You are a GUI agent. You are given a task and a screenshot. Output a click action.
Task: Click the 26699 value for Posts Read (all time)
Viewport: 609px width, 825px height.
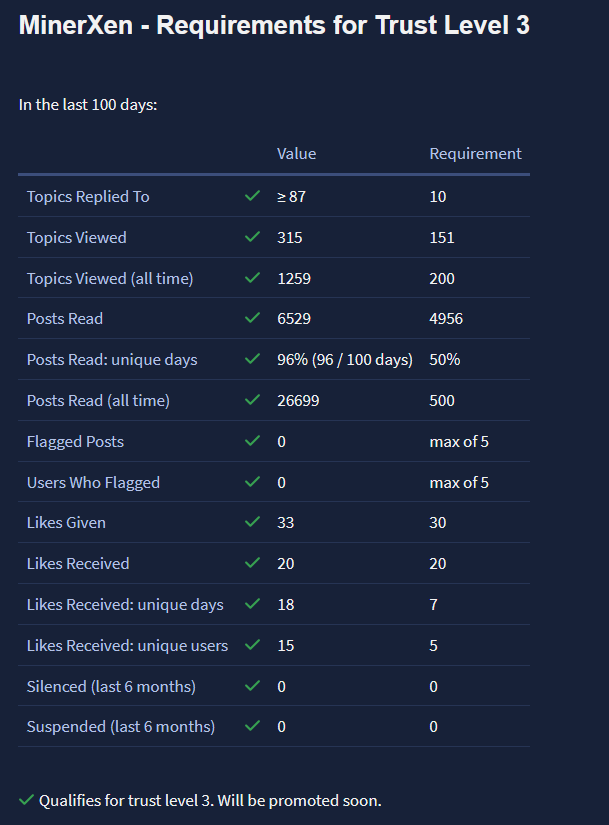point(299,400)
